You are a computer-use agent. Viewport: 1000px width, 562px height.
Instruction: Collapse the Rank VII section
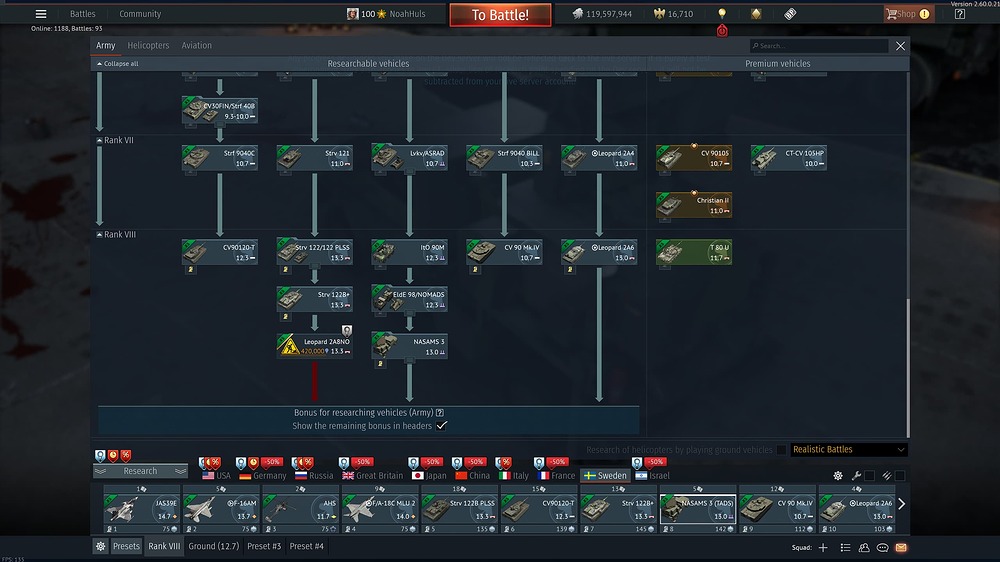click(x=99, y=140)
